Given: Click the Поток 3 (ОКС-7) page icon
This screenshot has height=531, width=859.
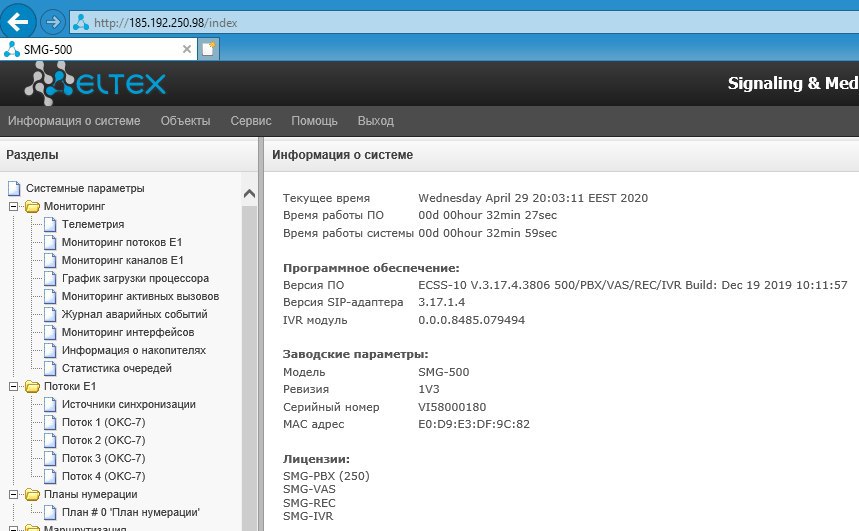Looking at the screenshot, I should [50, 459].
